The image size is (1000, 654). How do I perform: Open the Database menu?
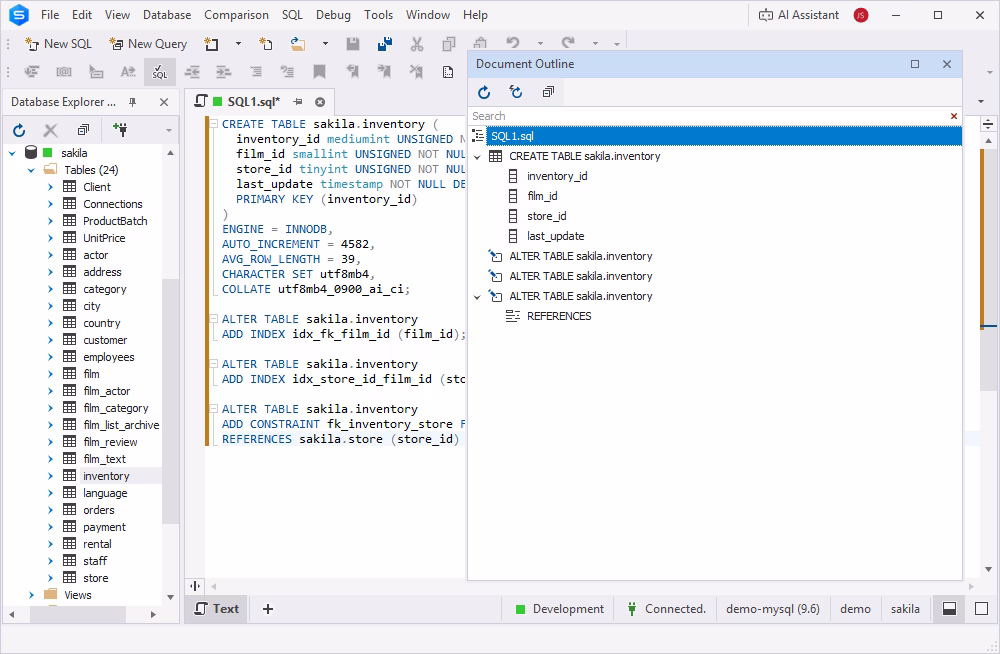166,15
